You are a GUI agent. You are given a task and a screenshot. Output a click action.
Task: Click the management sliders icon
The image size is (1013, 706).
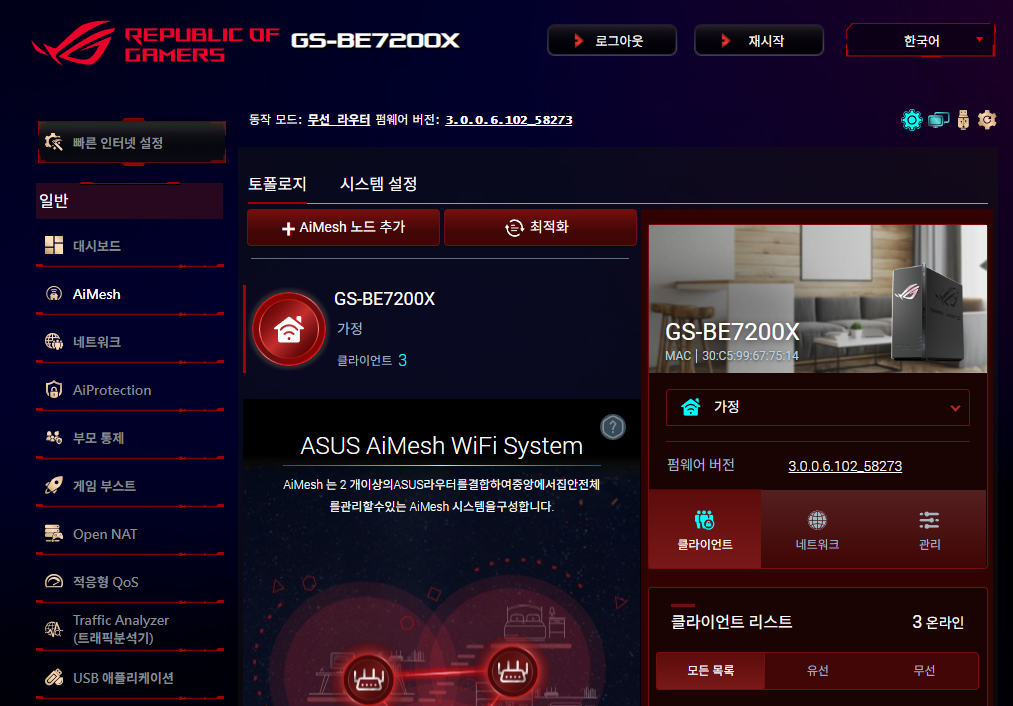[x=929, y=520]
